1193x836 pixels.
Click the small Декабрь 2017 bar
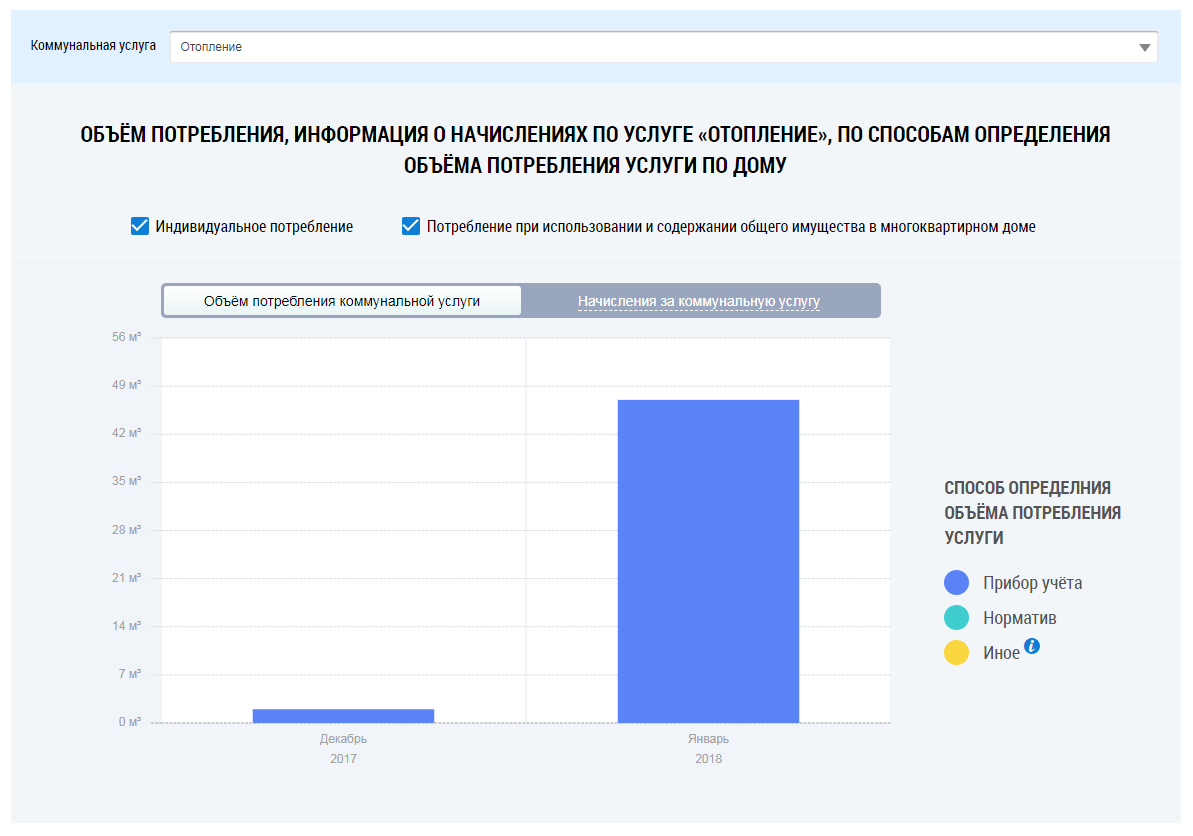343,716
